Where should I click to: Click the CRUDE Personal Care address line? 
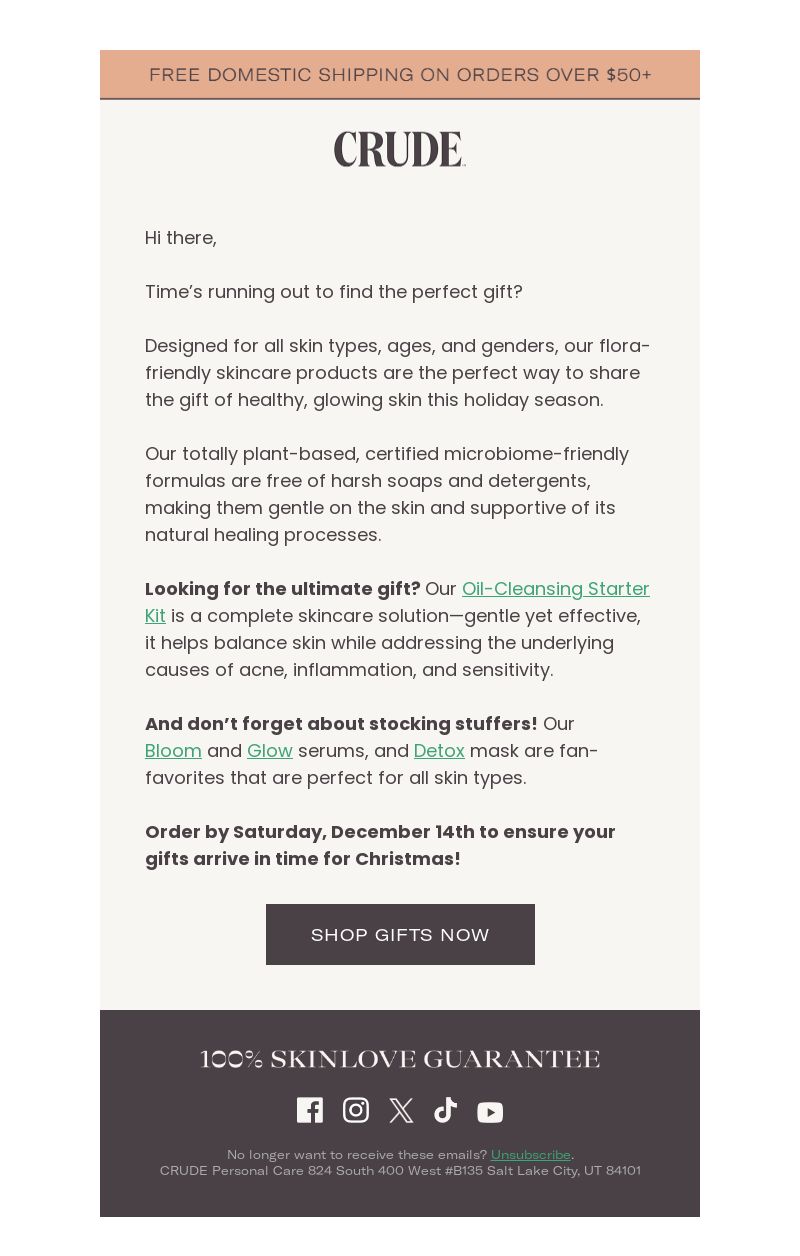pos(400,1170)
